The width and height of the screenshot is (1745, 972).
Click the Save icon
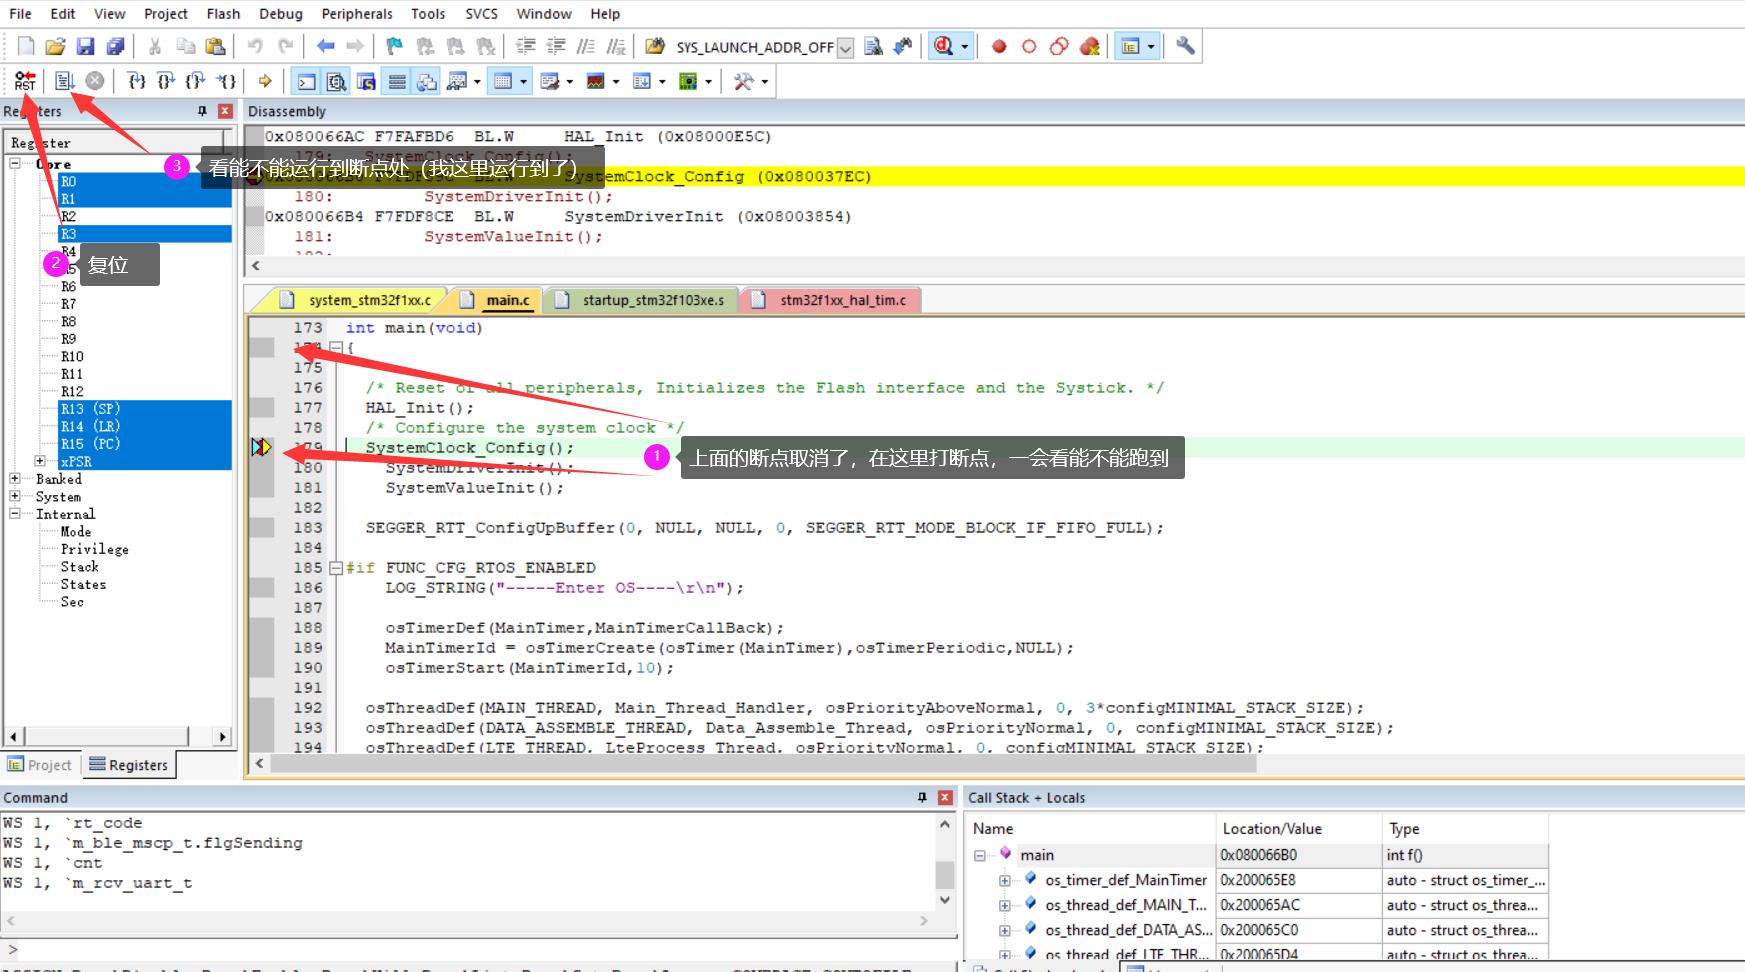[86, 46]
